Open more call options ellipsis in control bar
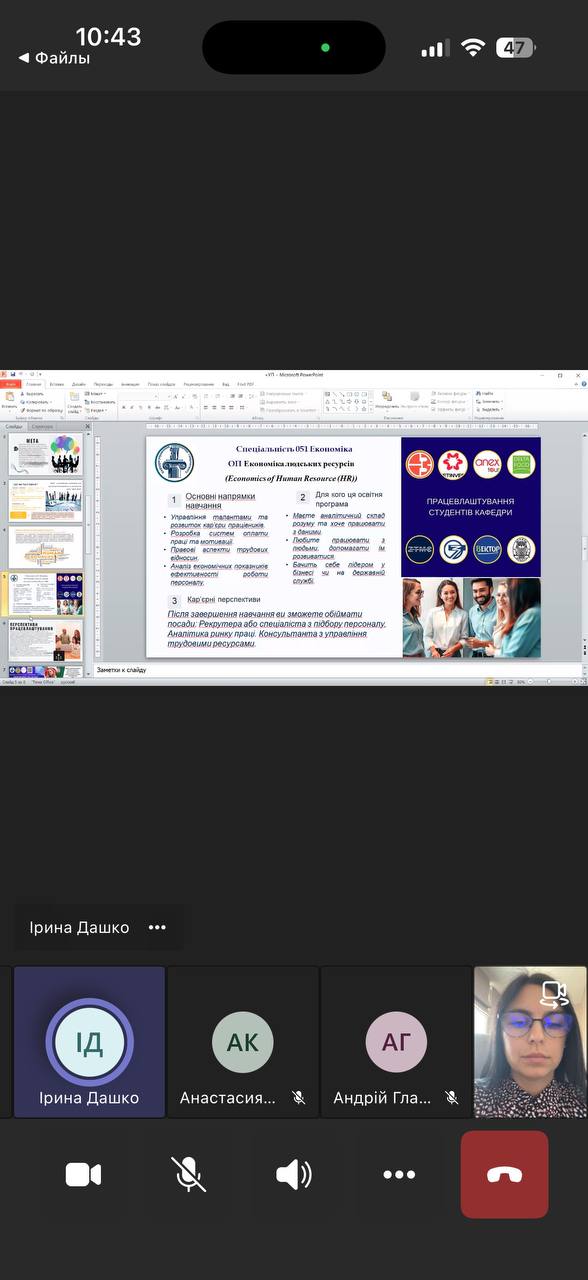This screenshot has width=588, height=1280. click(x=398, y=1175)
